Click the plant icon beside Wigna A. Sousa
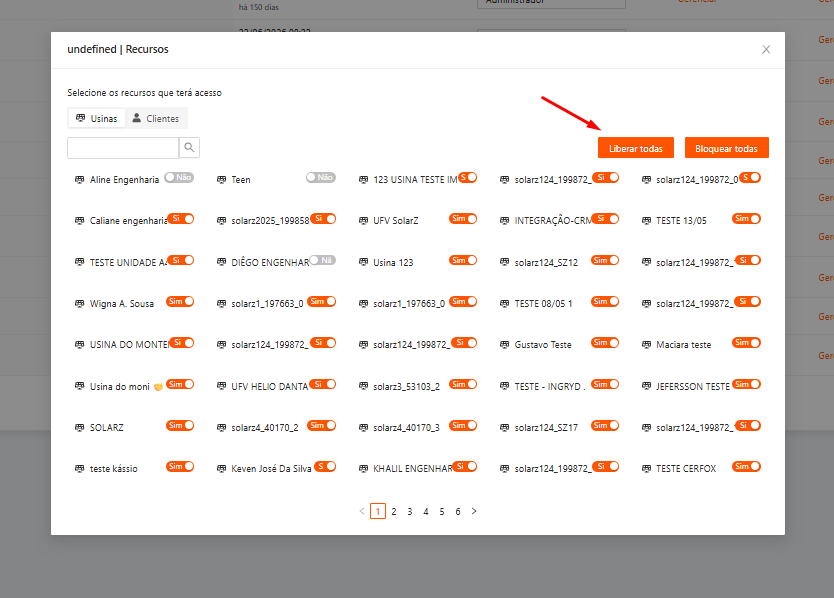 point(80,304)
